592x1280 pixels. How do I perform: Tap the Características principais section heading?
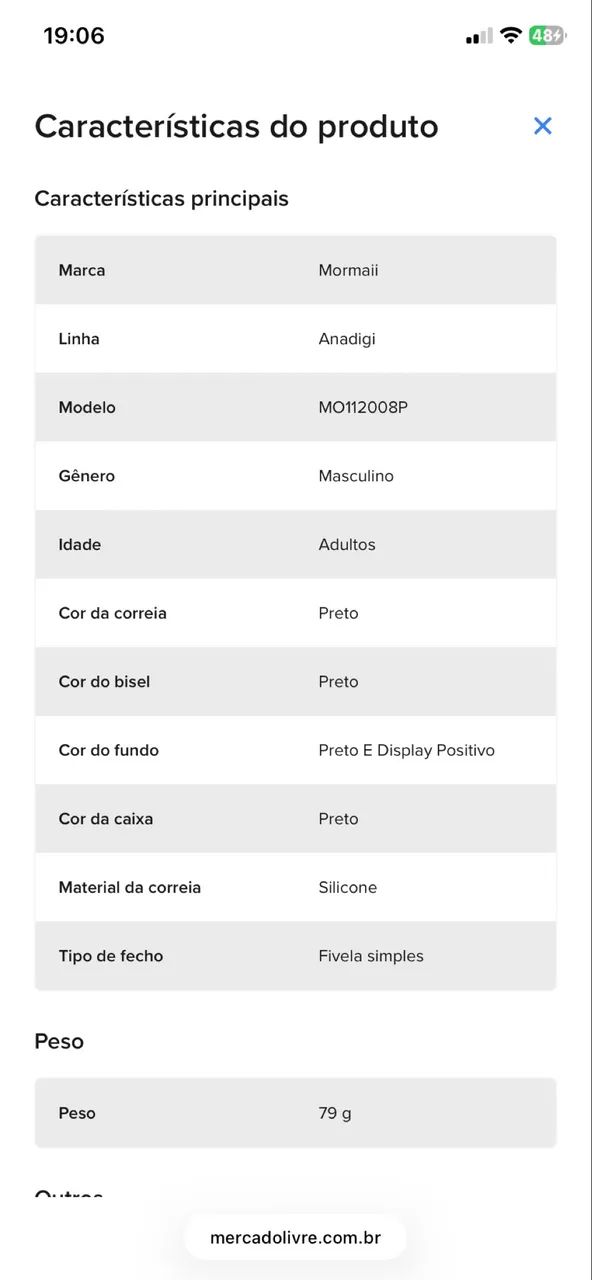(x=161, y=198)
